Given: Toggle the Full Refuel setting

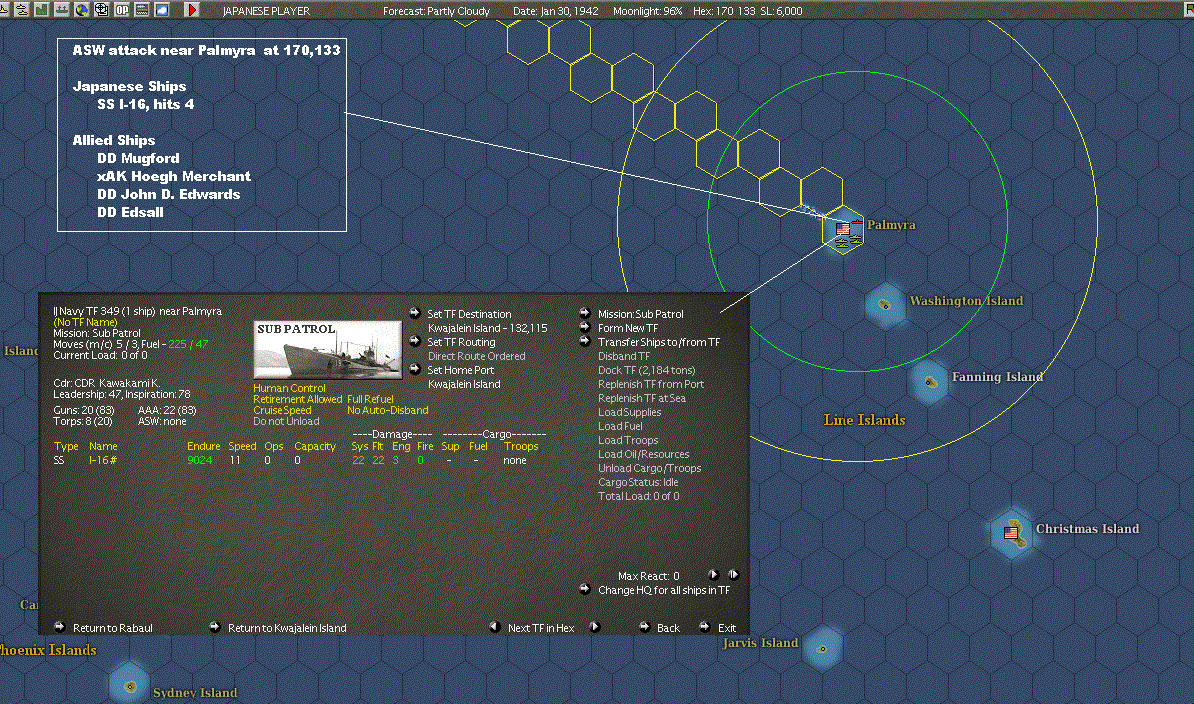Looking at the screenshot, I should [x=370, y=399].
